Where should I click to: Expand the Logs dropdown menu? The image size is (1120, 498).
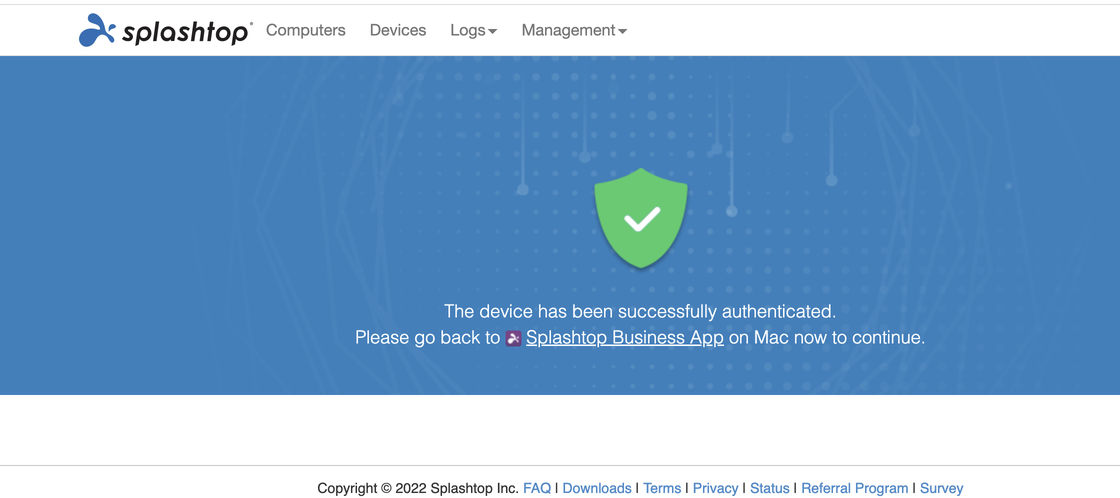[x=474, y=30]
